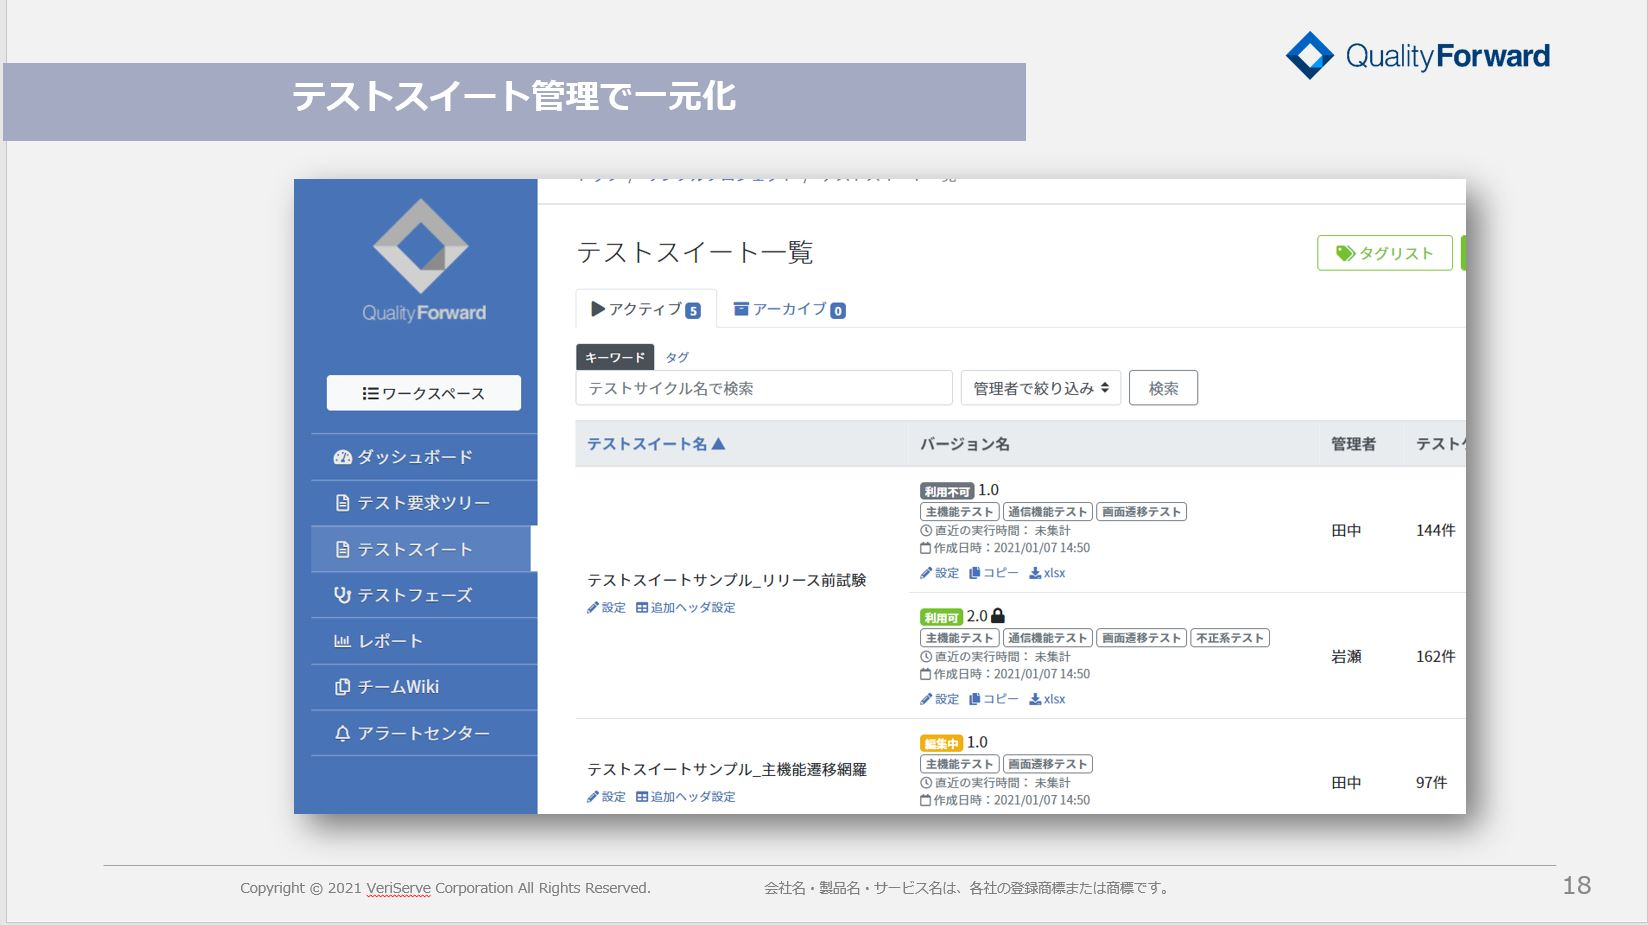
Task: Focus the テストサイクル名で検索 input field
Action: pyautogui.click(x=764, y=388)
